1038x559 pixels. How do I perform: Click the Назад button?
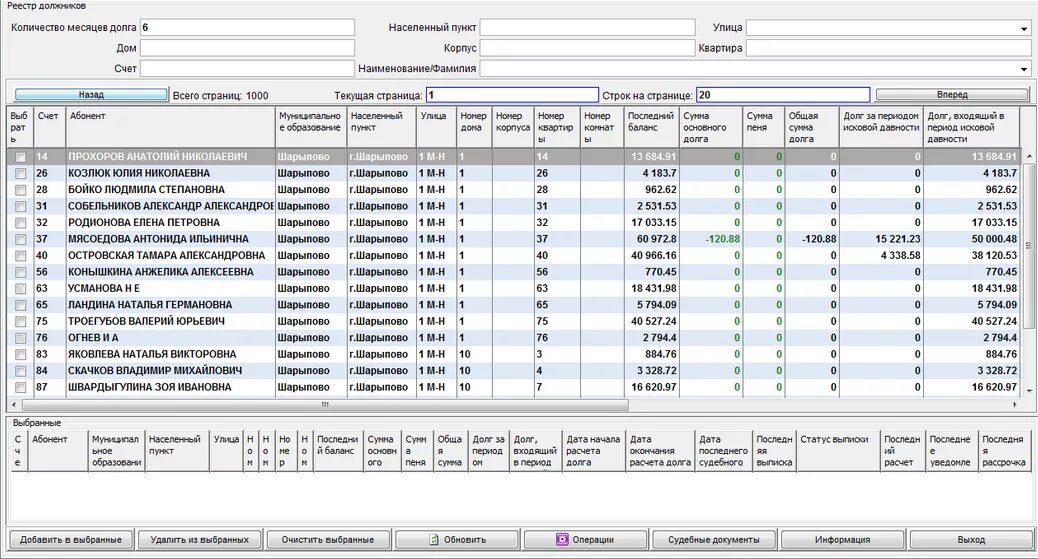pos(91,95)
